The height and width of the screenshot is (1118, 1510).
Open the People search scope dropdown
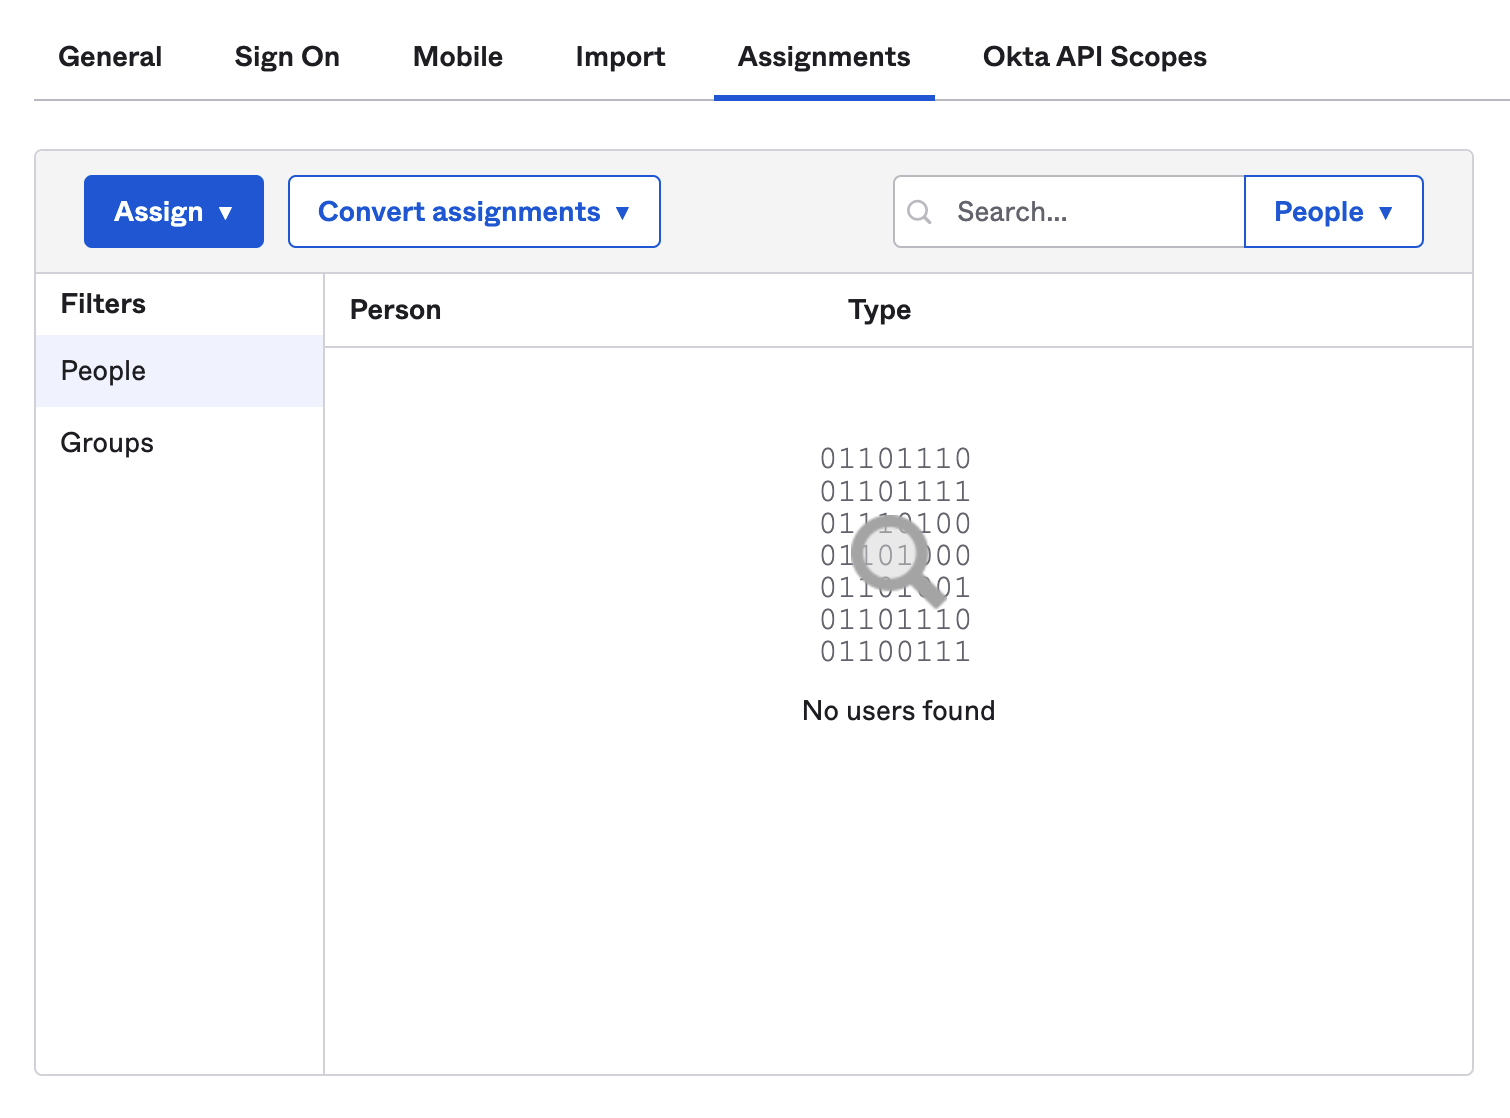tap(1333, 211)
